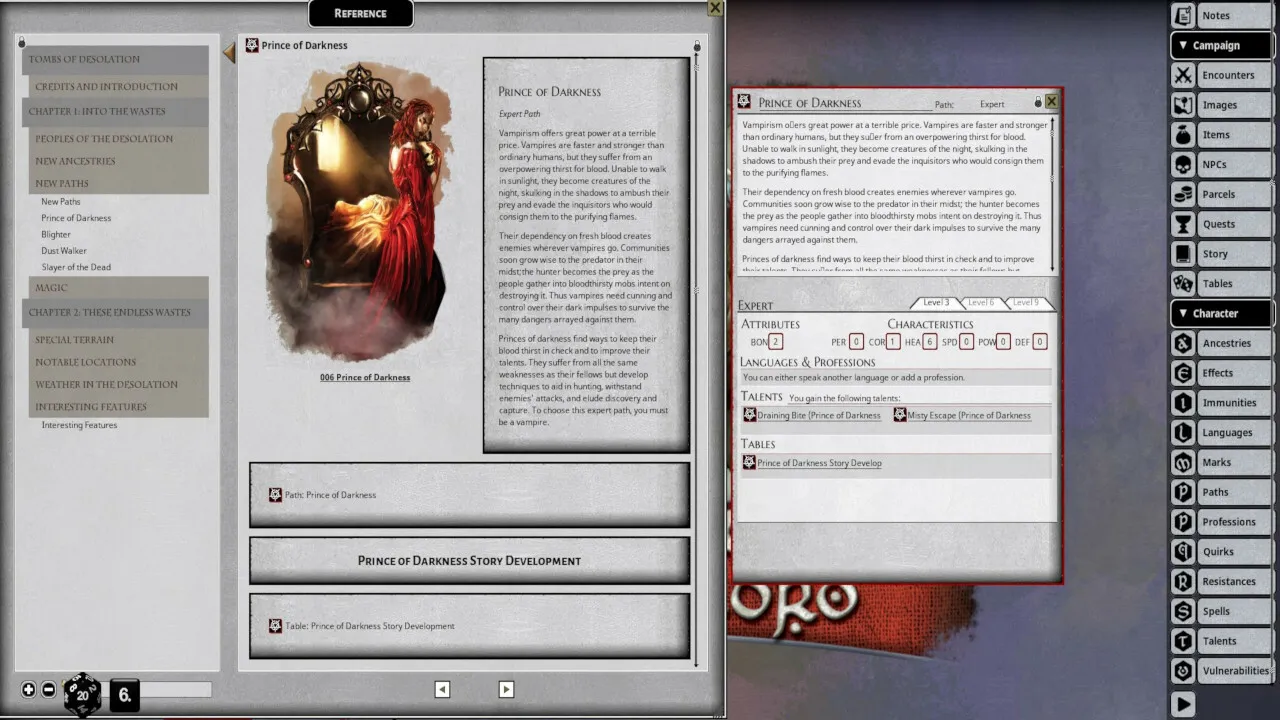
Task: Select Interesting Features page in index
Action: [x=79, y=425]
